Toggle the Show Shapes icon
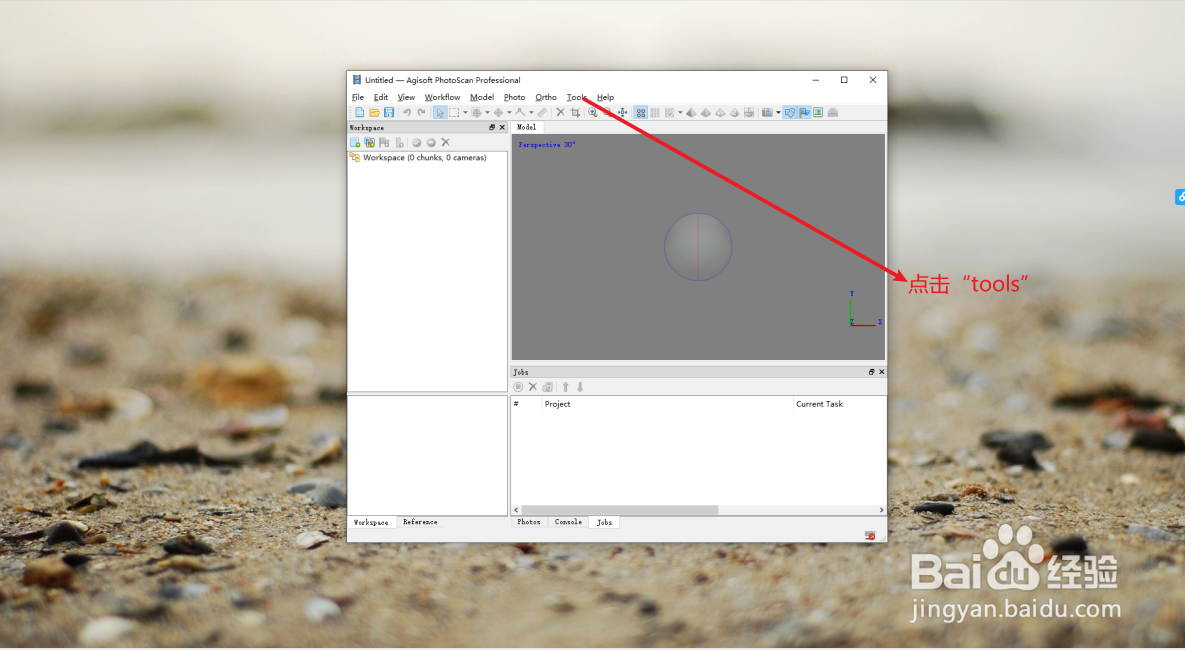This screenshot has width=1185, height=650. coord(789,112)
